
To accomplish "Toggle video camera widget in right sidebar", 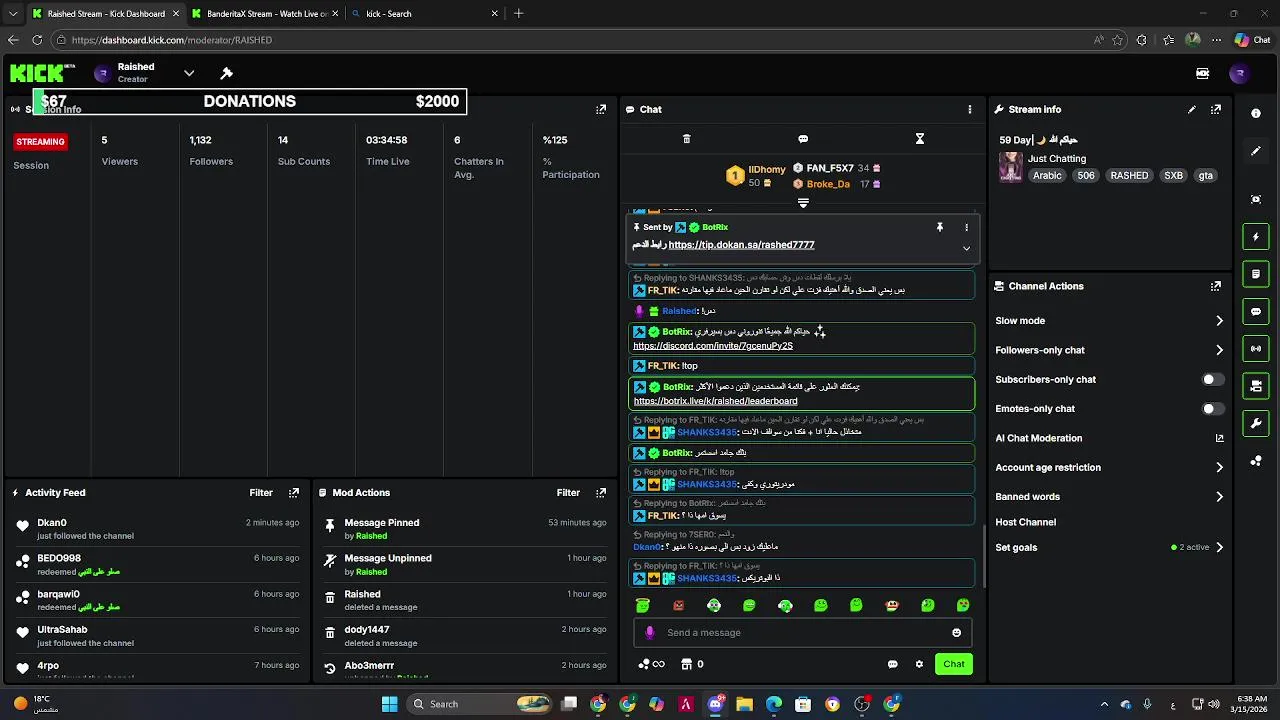I will (1256, 385).
